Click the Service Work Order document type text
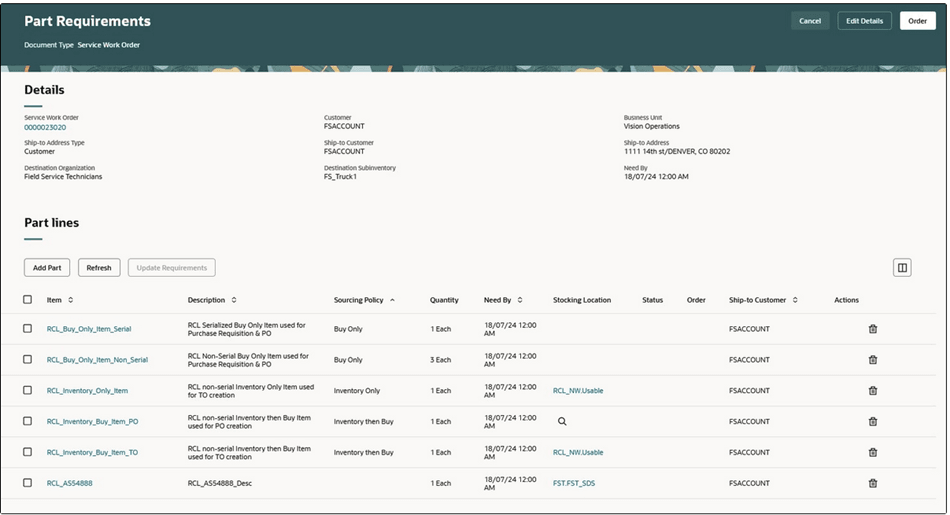This screenshot has height=515, width=950. coord(108,45)
